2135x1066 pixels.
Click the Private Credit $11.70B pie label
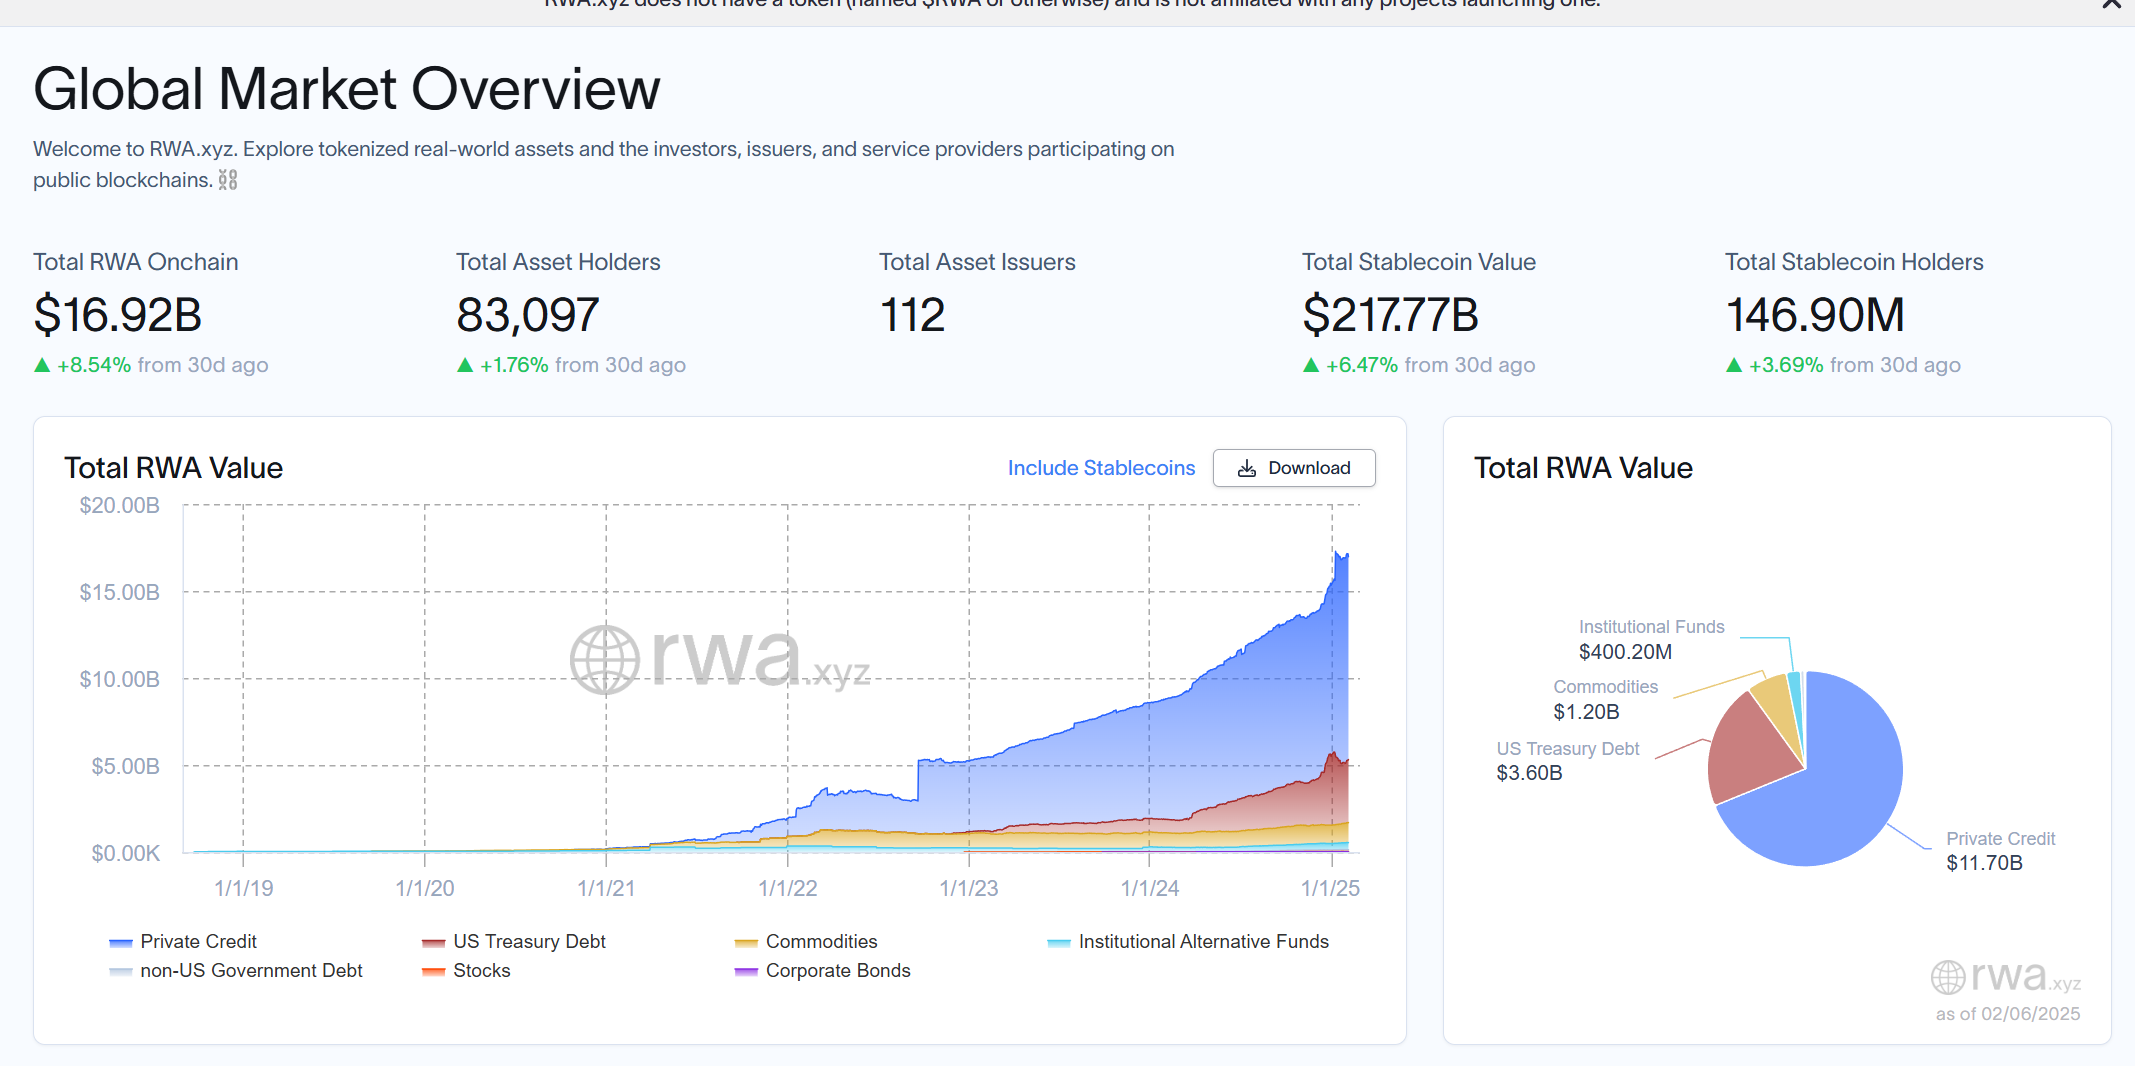click(x=2000, y=851)
